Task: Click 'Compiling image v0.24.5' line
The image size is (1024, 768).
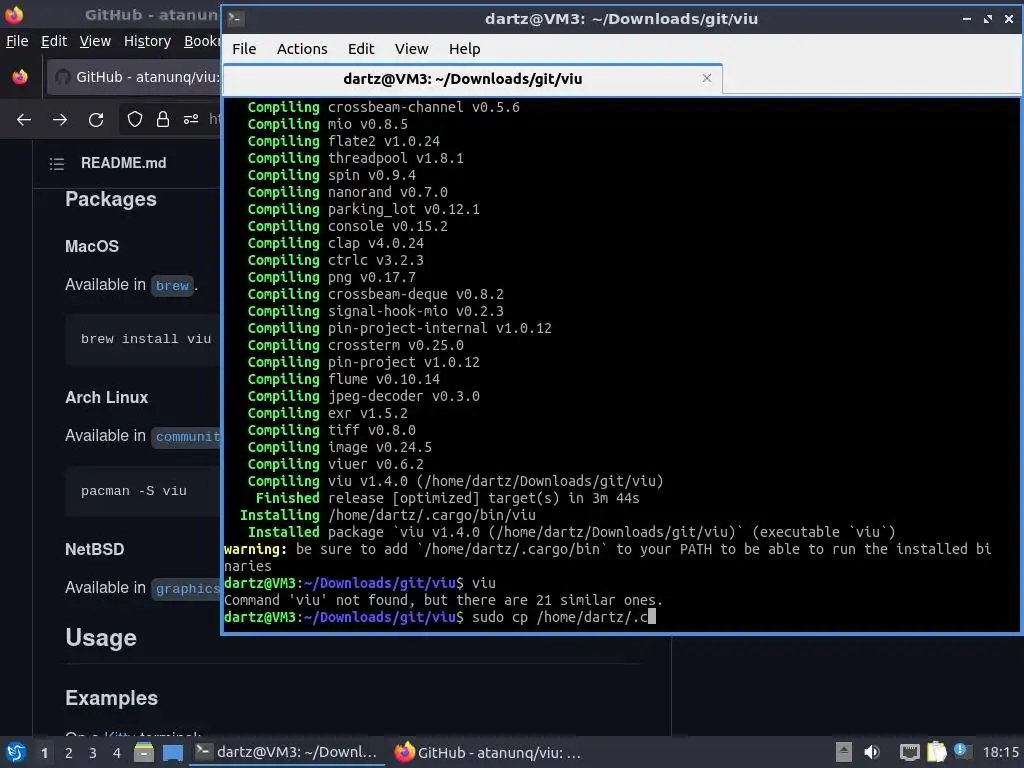Action: tap(340, 447)
